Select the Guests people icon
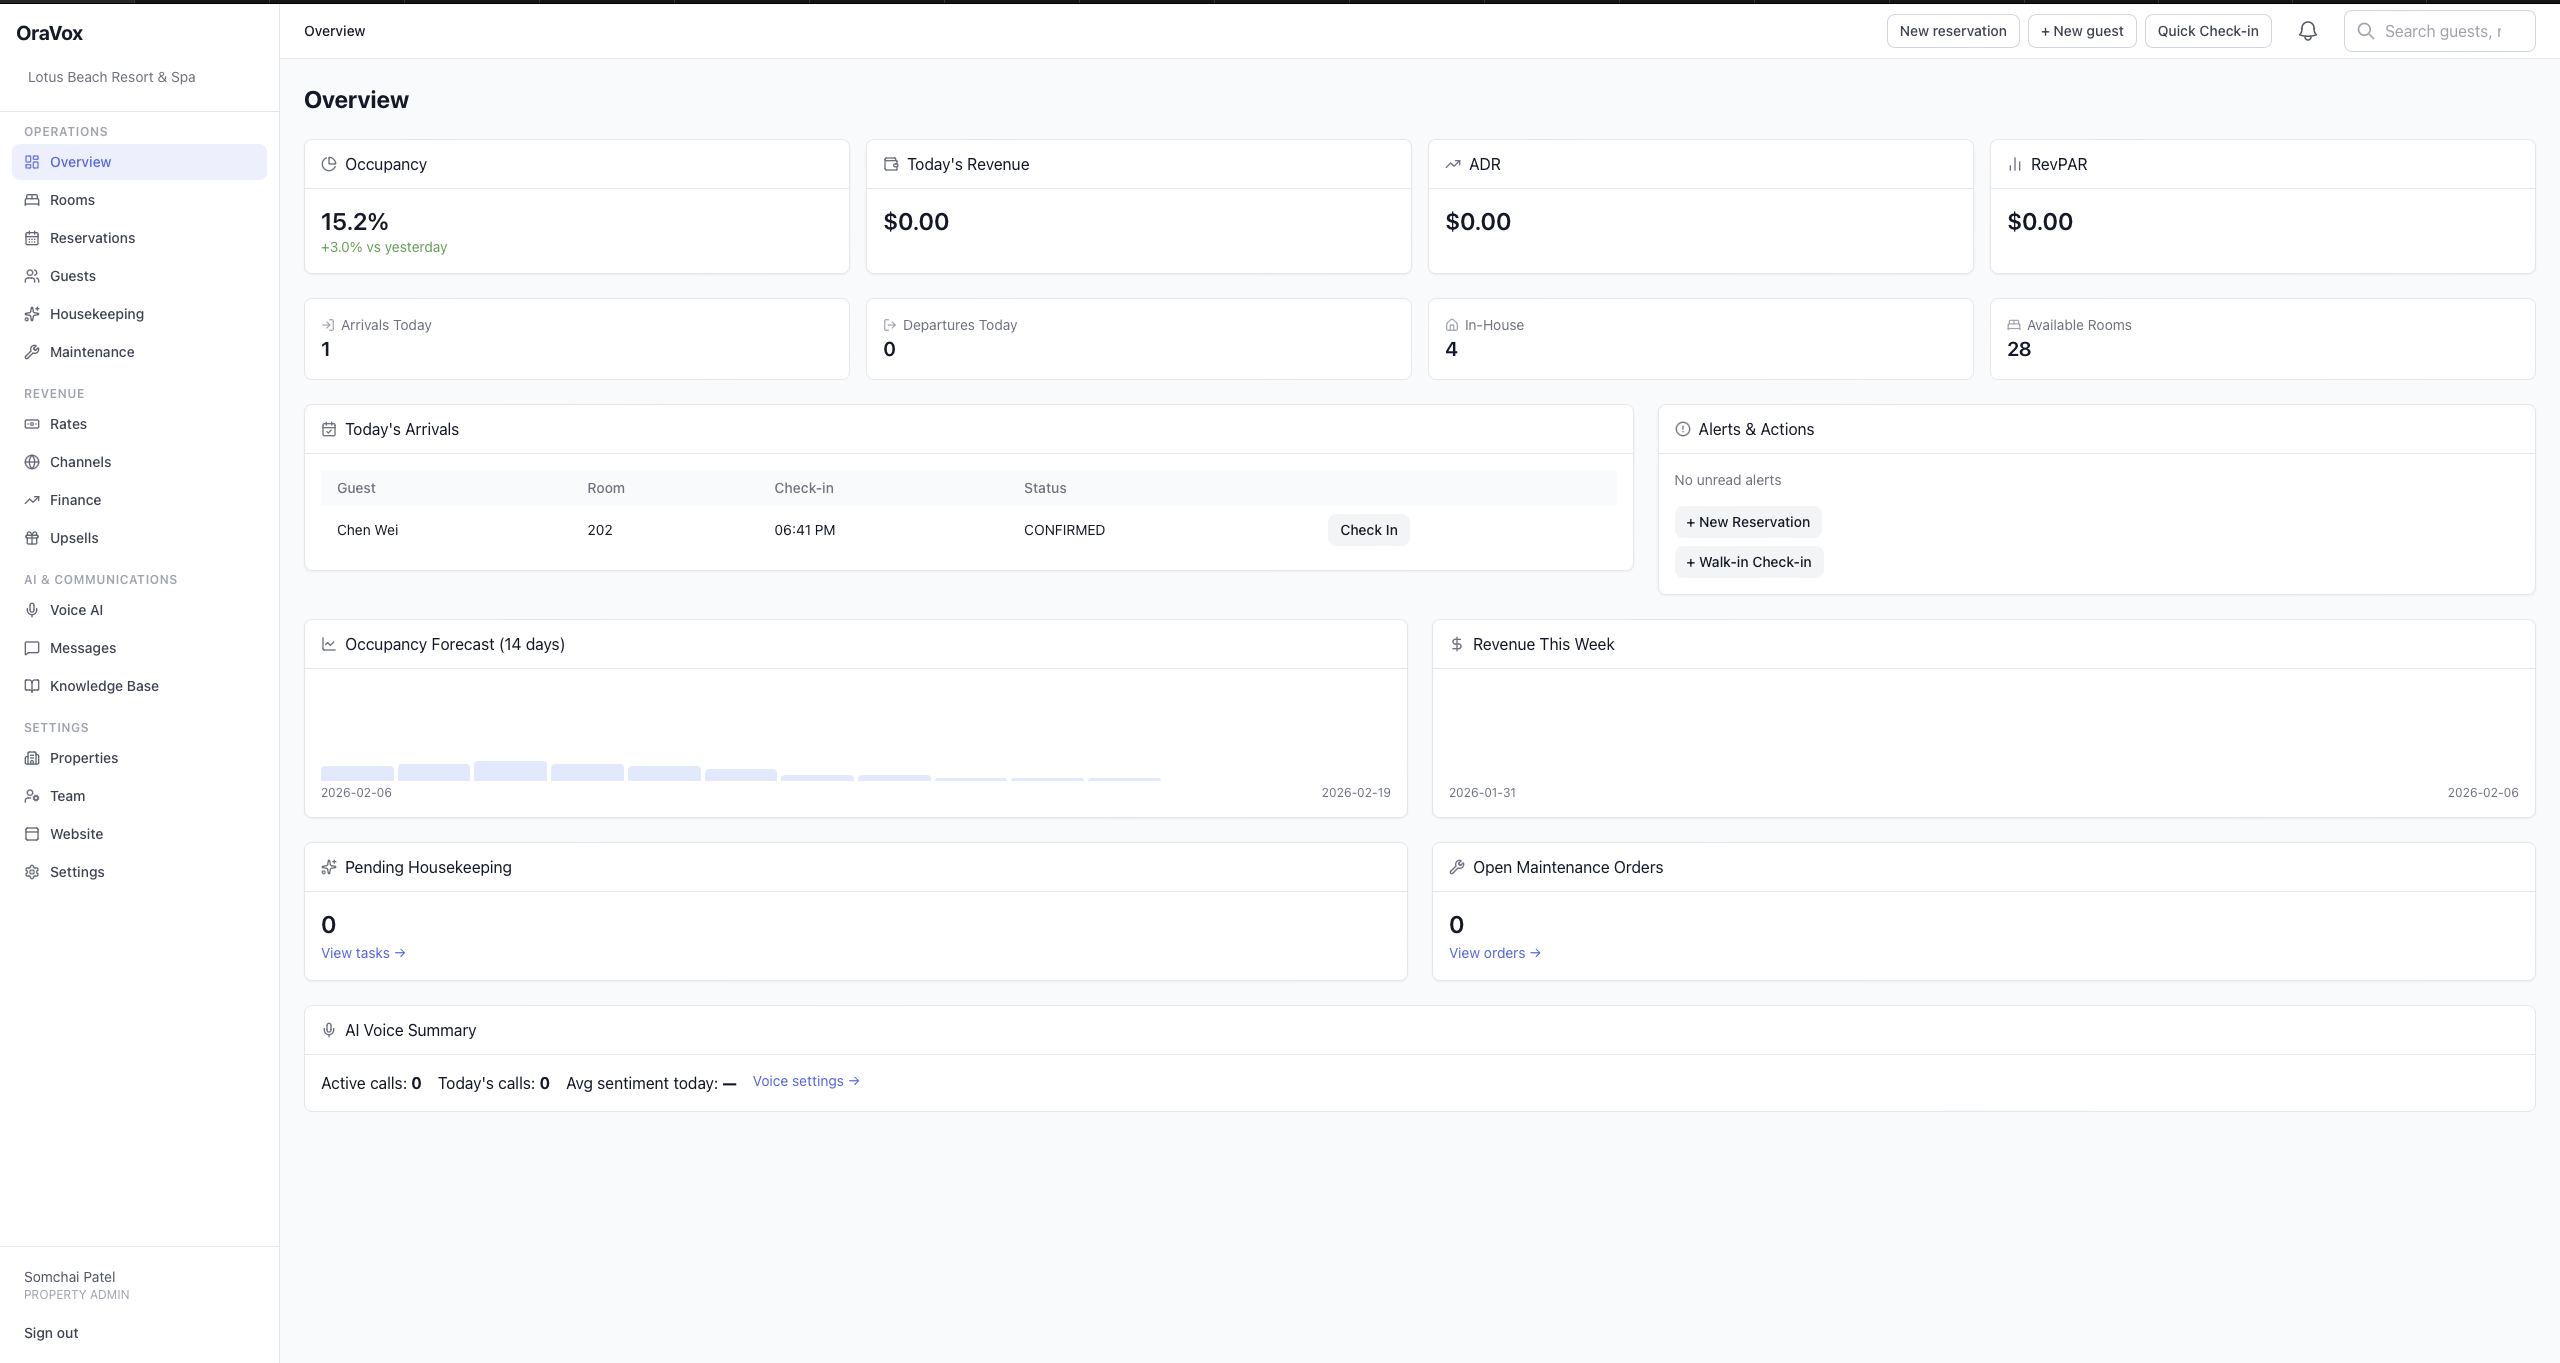Screen dimensions: 2560x1363 coord(31,276)
